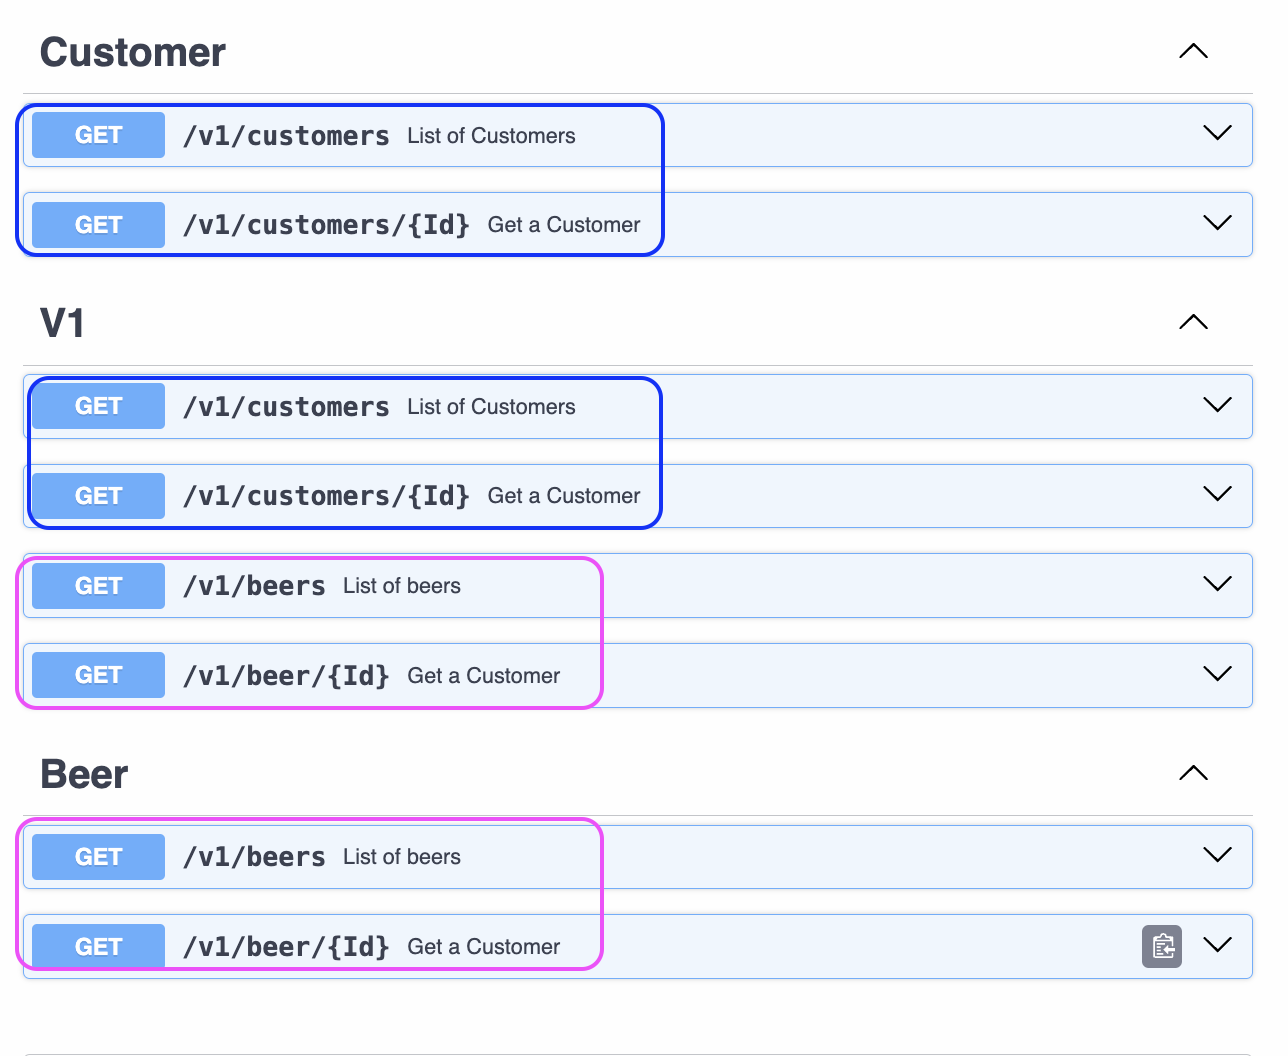Collapse the V1 section using its chevron
This screenshot has width=1288, height=1056.
click(x=1193, y=322)
